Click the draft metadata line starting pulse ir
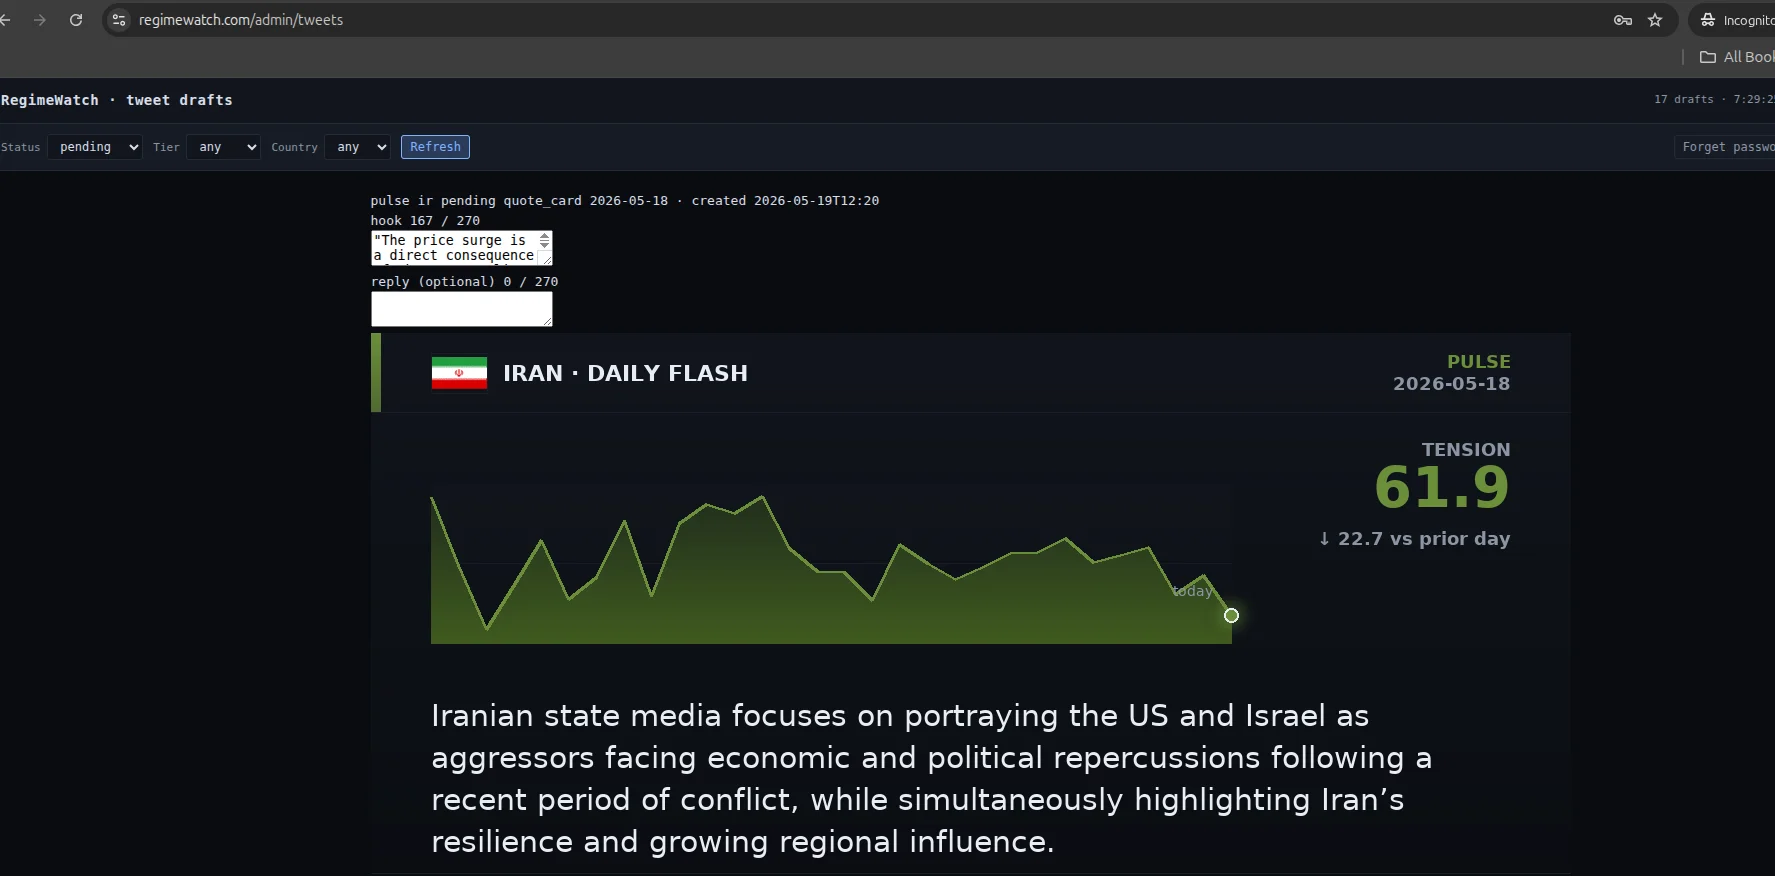This screenshot has width=1775, height=876. pos(625,201)
